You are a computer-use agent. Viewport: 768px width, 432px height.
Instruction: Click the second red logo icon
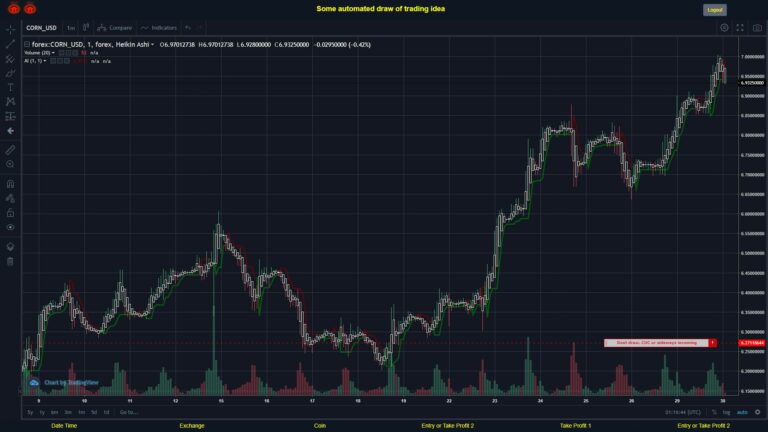click(x=30, y=8)
